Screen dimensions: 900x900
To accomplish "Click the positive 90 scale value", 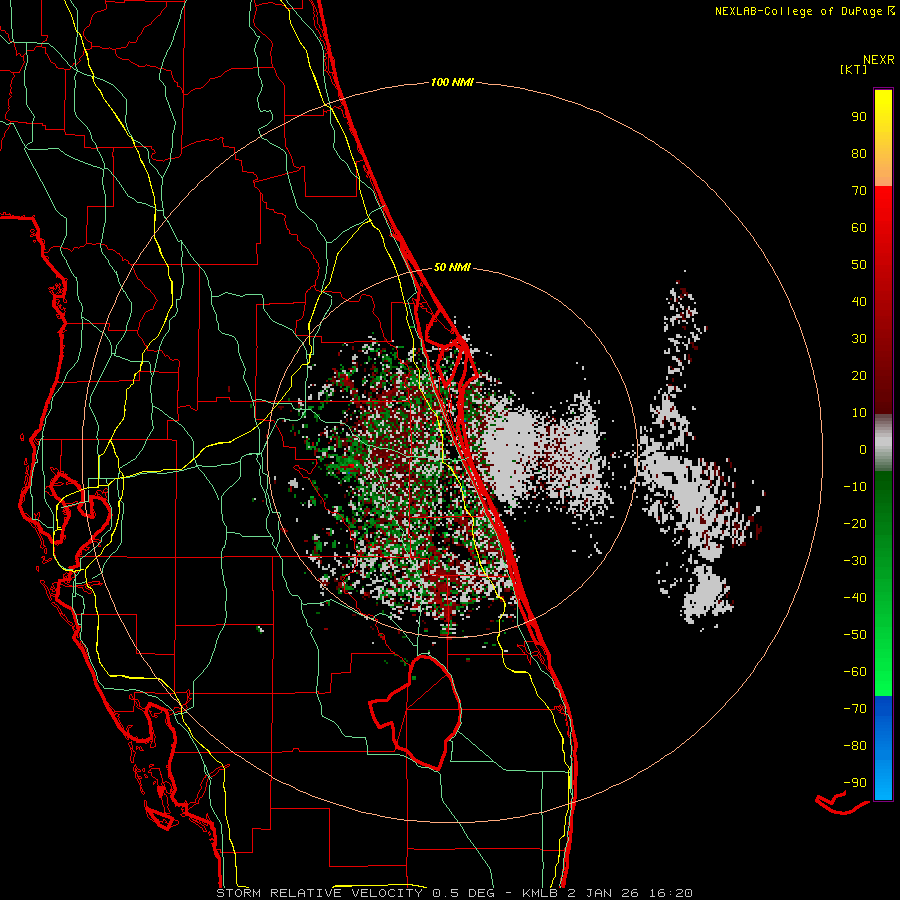I will 859,117.
